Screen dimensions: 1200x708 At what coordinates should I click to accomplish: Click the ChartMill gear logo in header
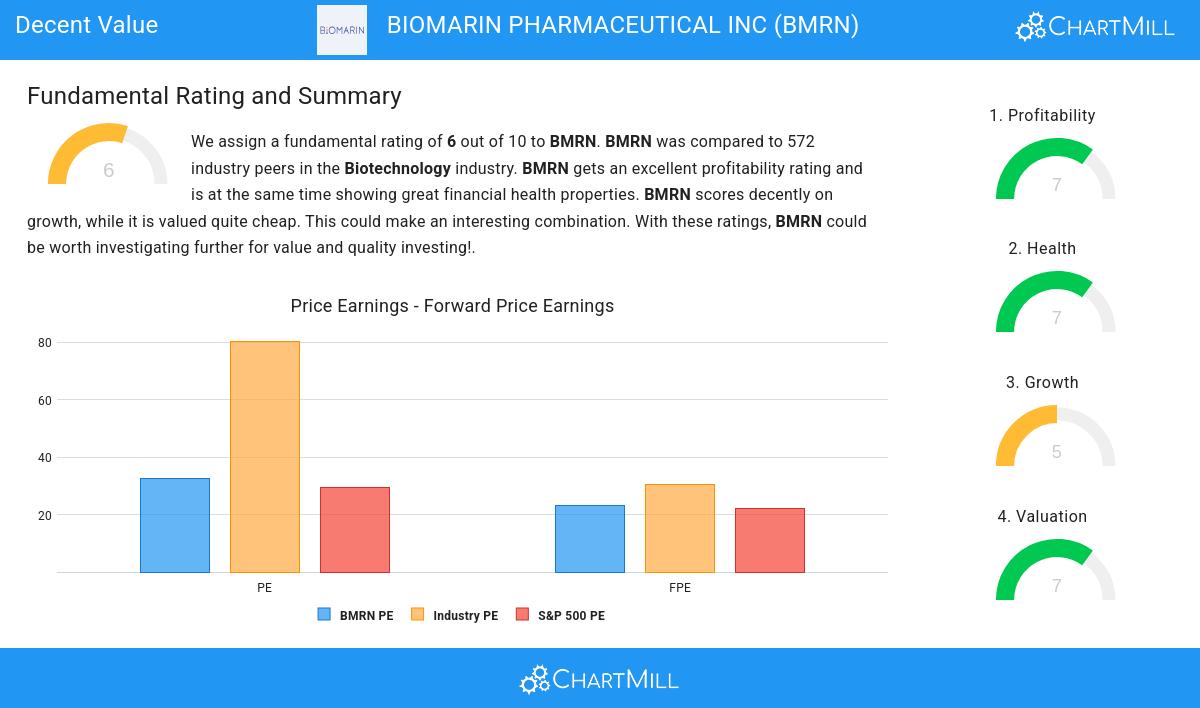pos(1095,26)
